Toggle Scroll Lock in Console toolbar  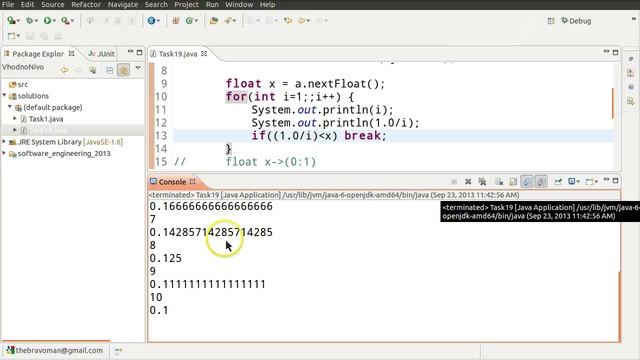(513, 181)
